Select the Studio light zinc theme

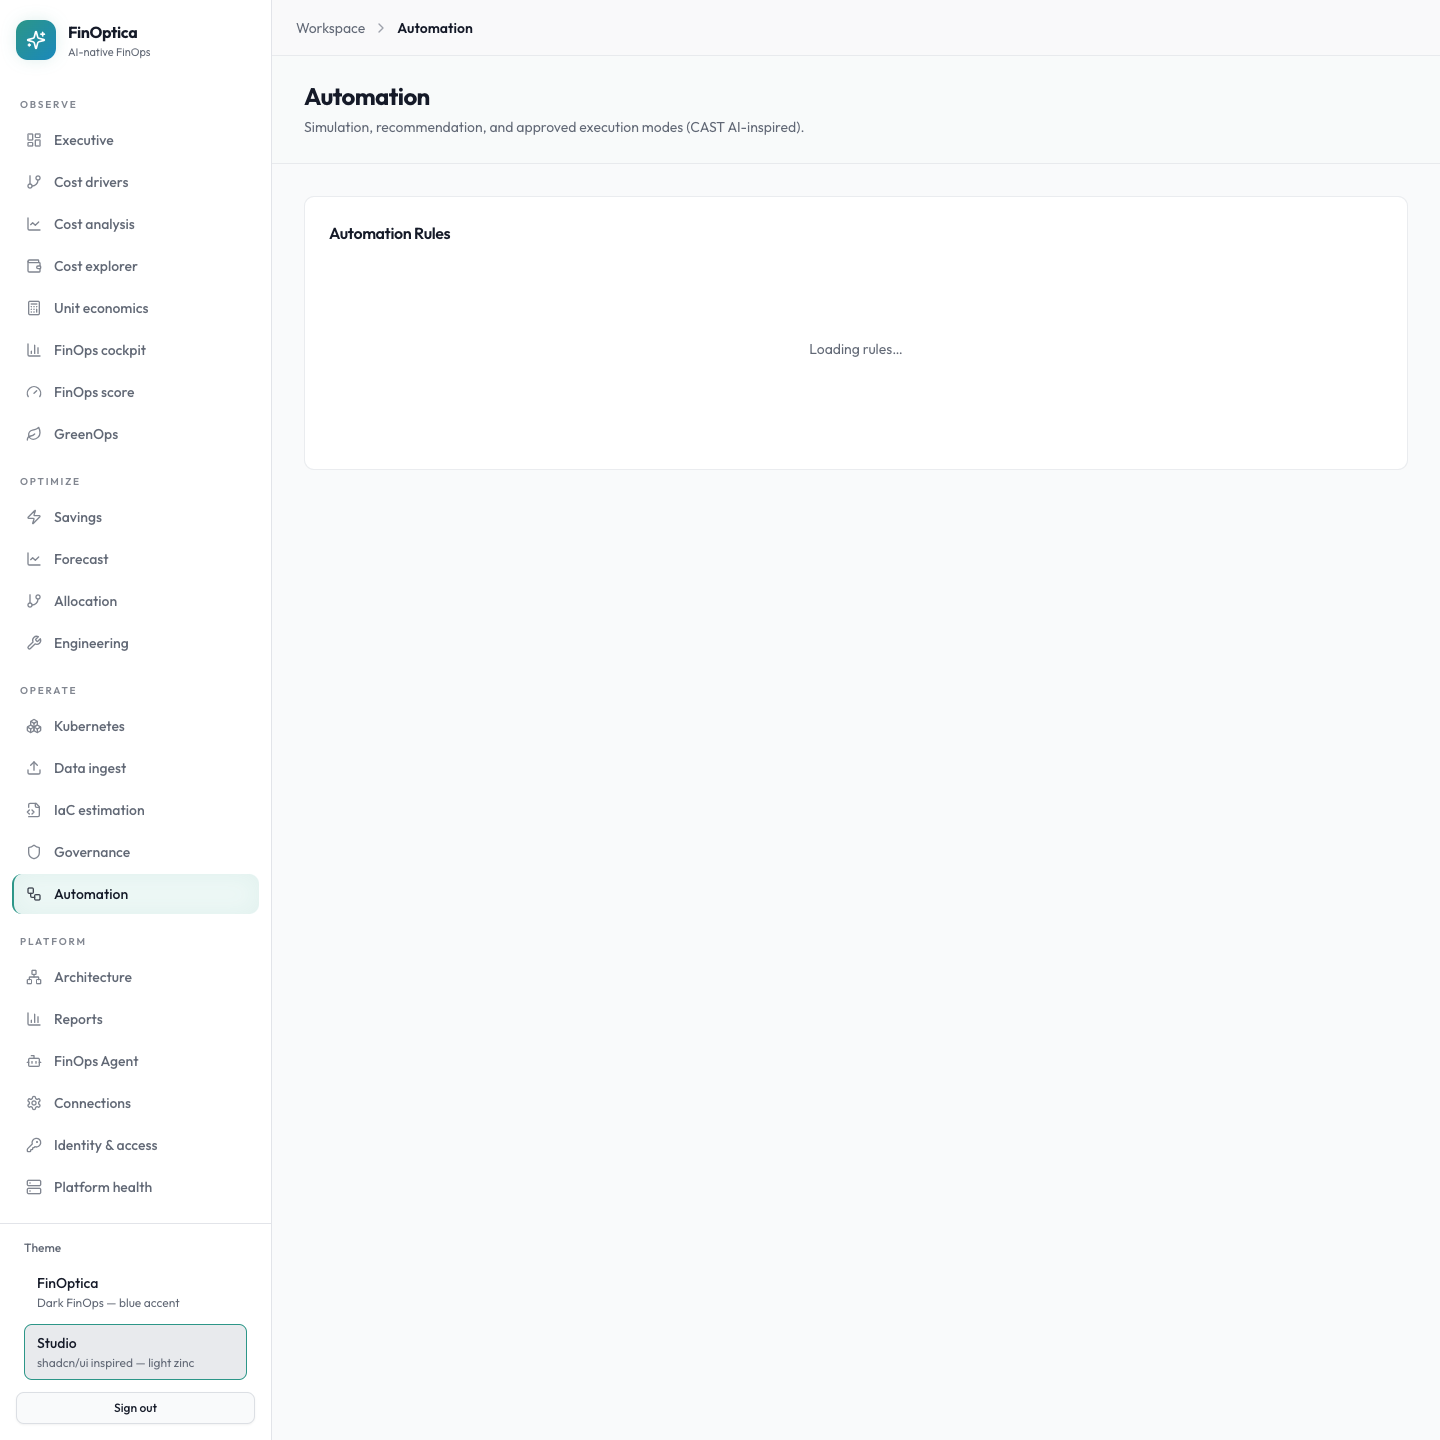pos(135,1352)
